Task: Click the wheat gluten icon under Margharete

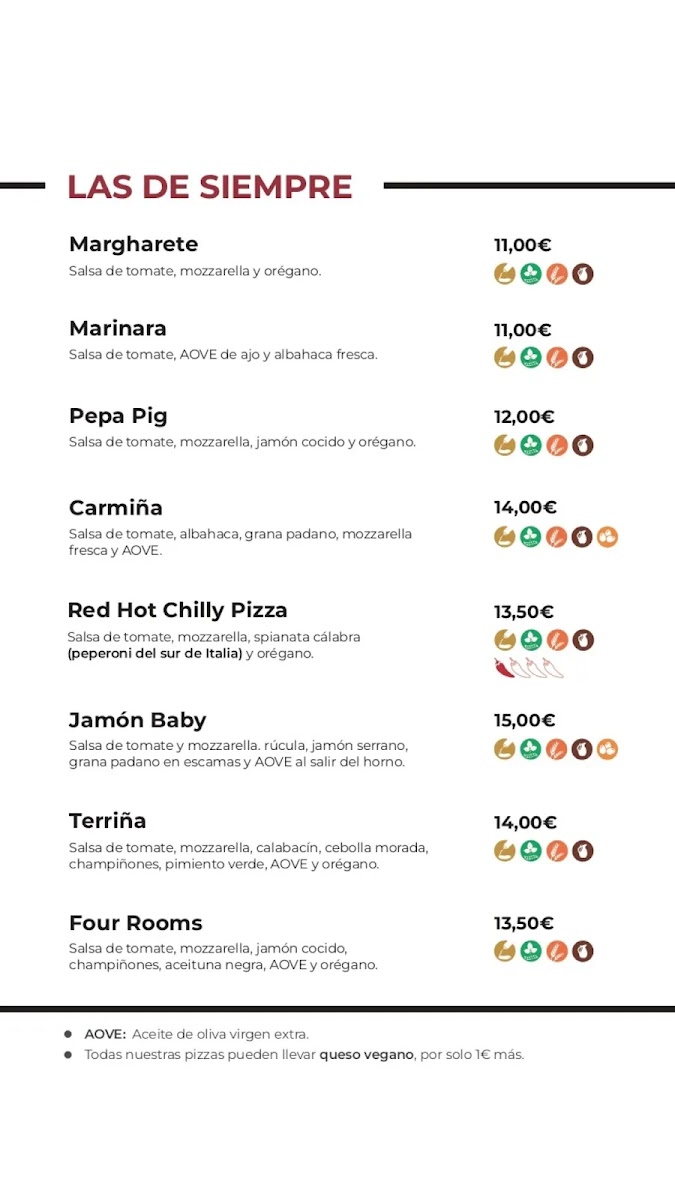Action: tap(557, 274)
